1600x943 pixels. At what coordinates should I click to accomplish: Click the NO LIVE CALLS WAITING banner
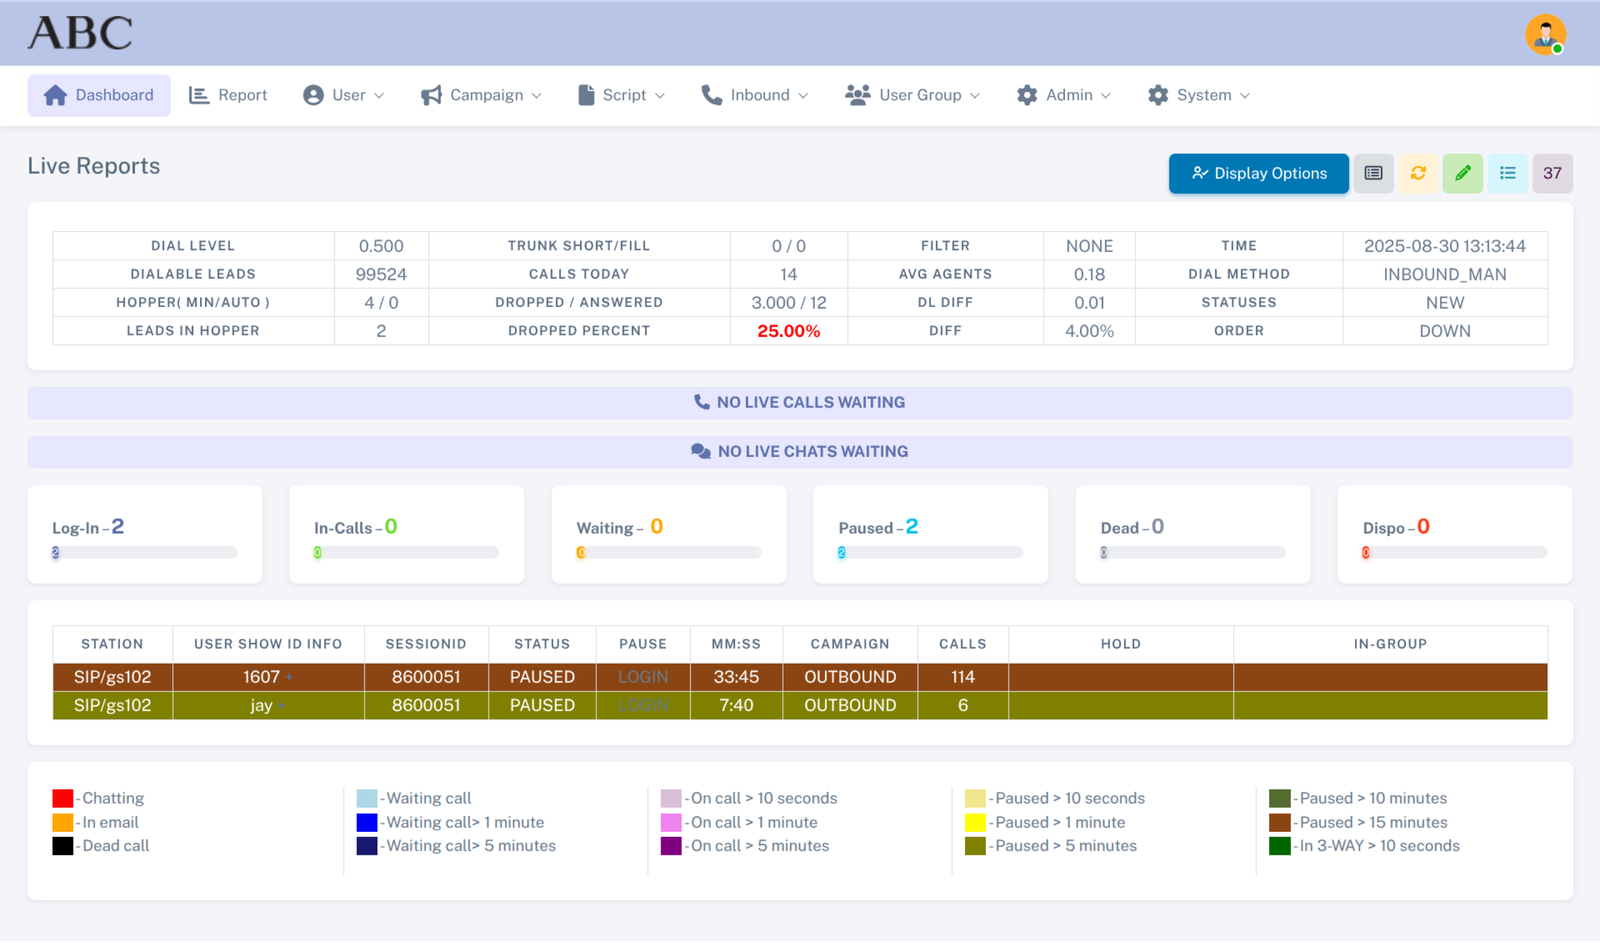(x=800, y=402)
